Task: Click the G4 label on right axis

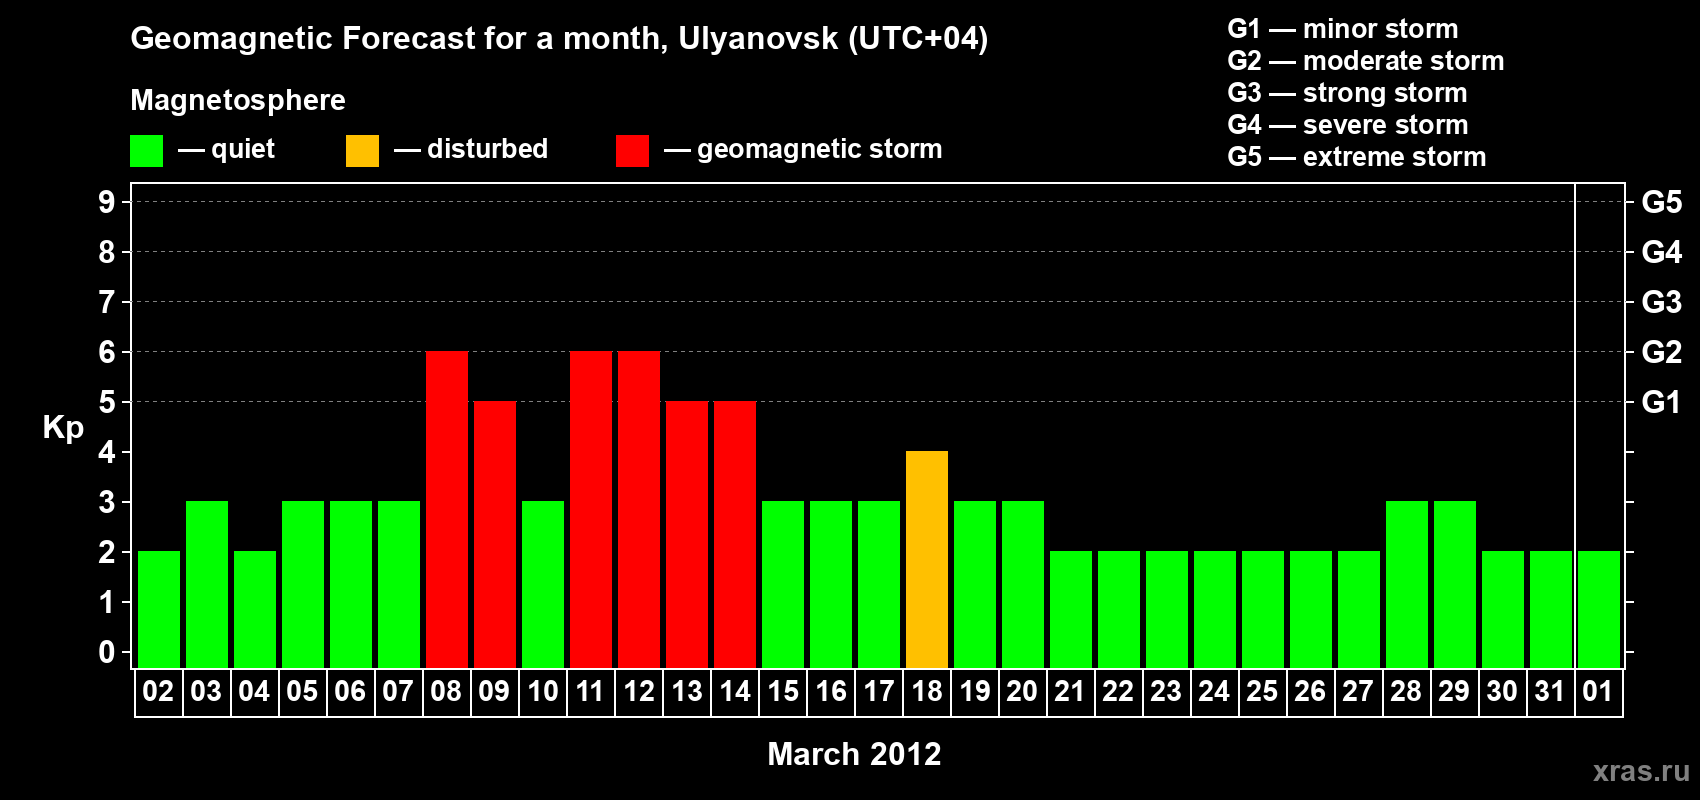Action: (1662, 252)
